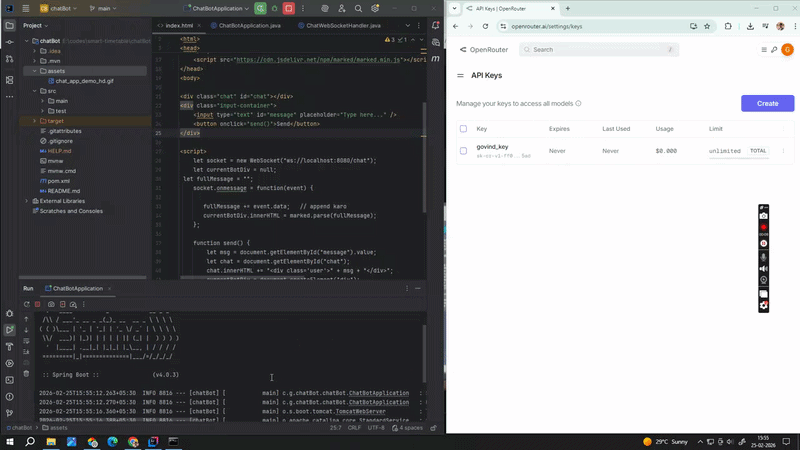Image resolution: width=800 pixels, height=450 pixels.
Task: Open the Run tool window sidebar icon
Action: click(10, 330)
